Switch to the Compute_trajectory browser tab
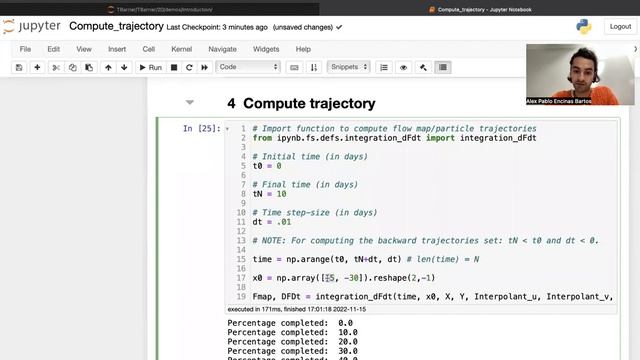Image resolution: width=640 pixels, height=360 pixels. (x=480, y=9)
